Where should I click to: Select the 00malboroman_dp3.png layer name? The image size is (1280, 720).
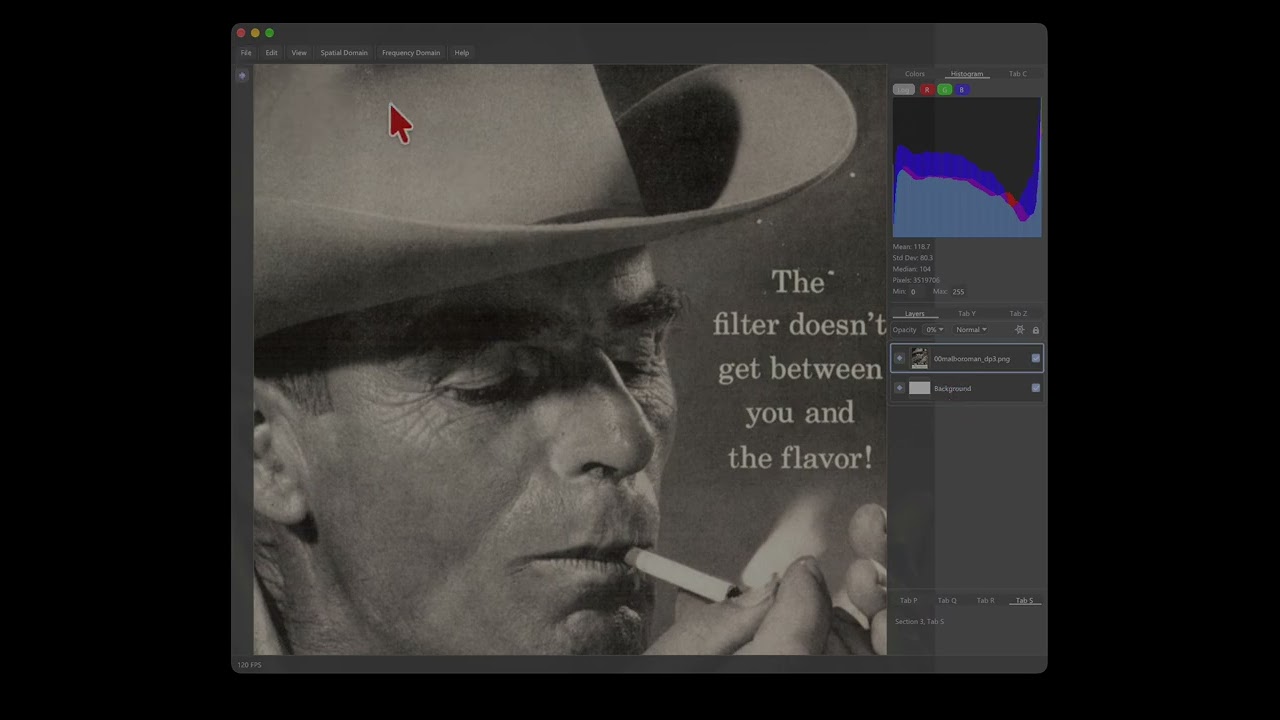tap(972, 359)
